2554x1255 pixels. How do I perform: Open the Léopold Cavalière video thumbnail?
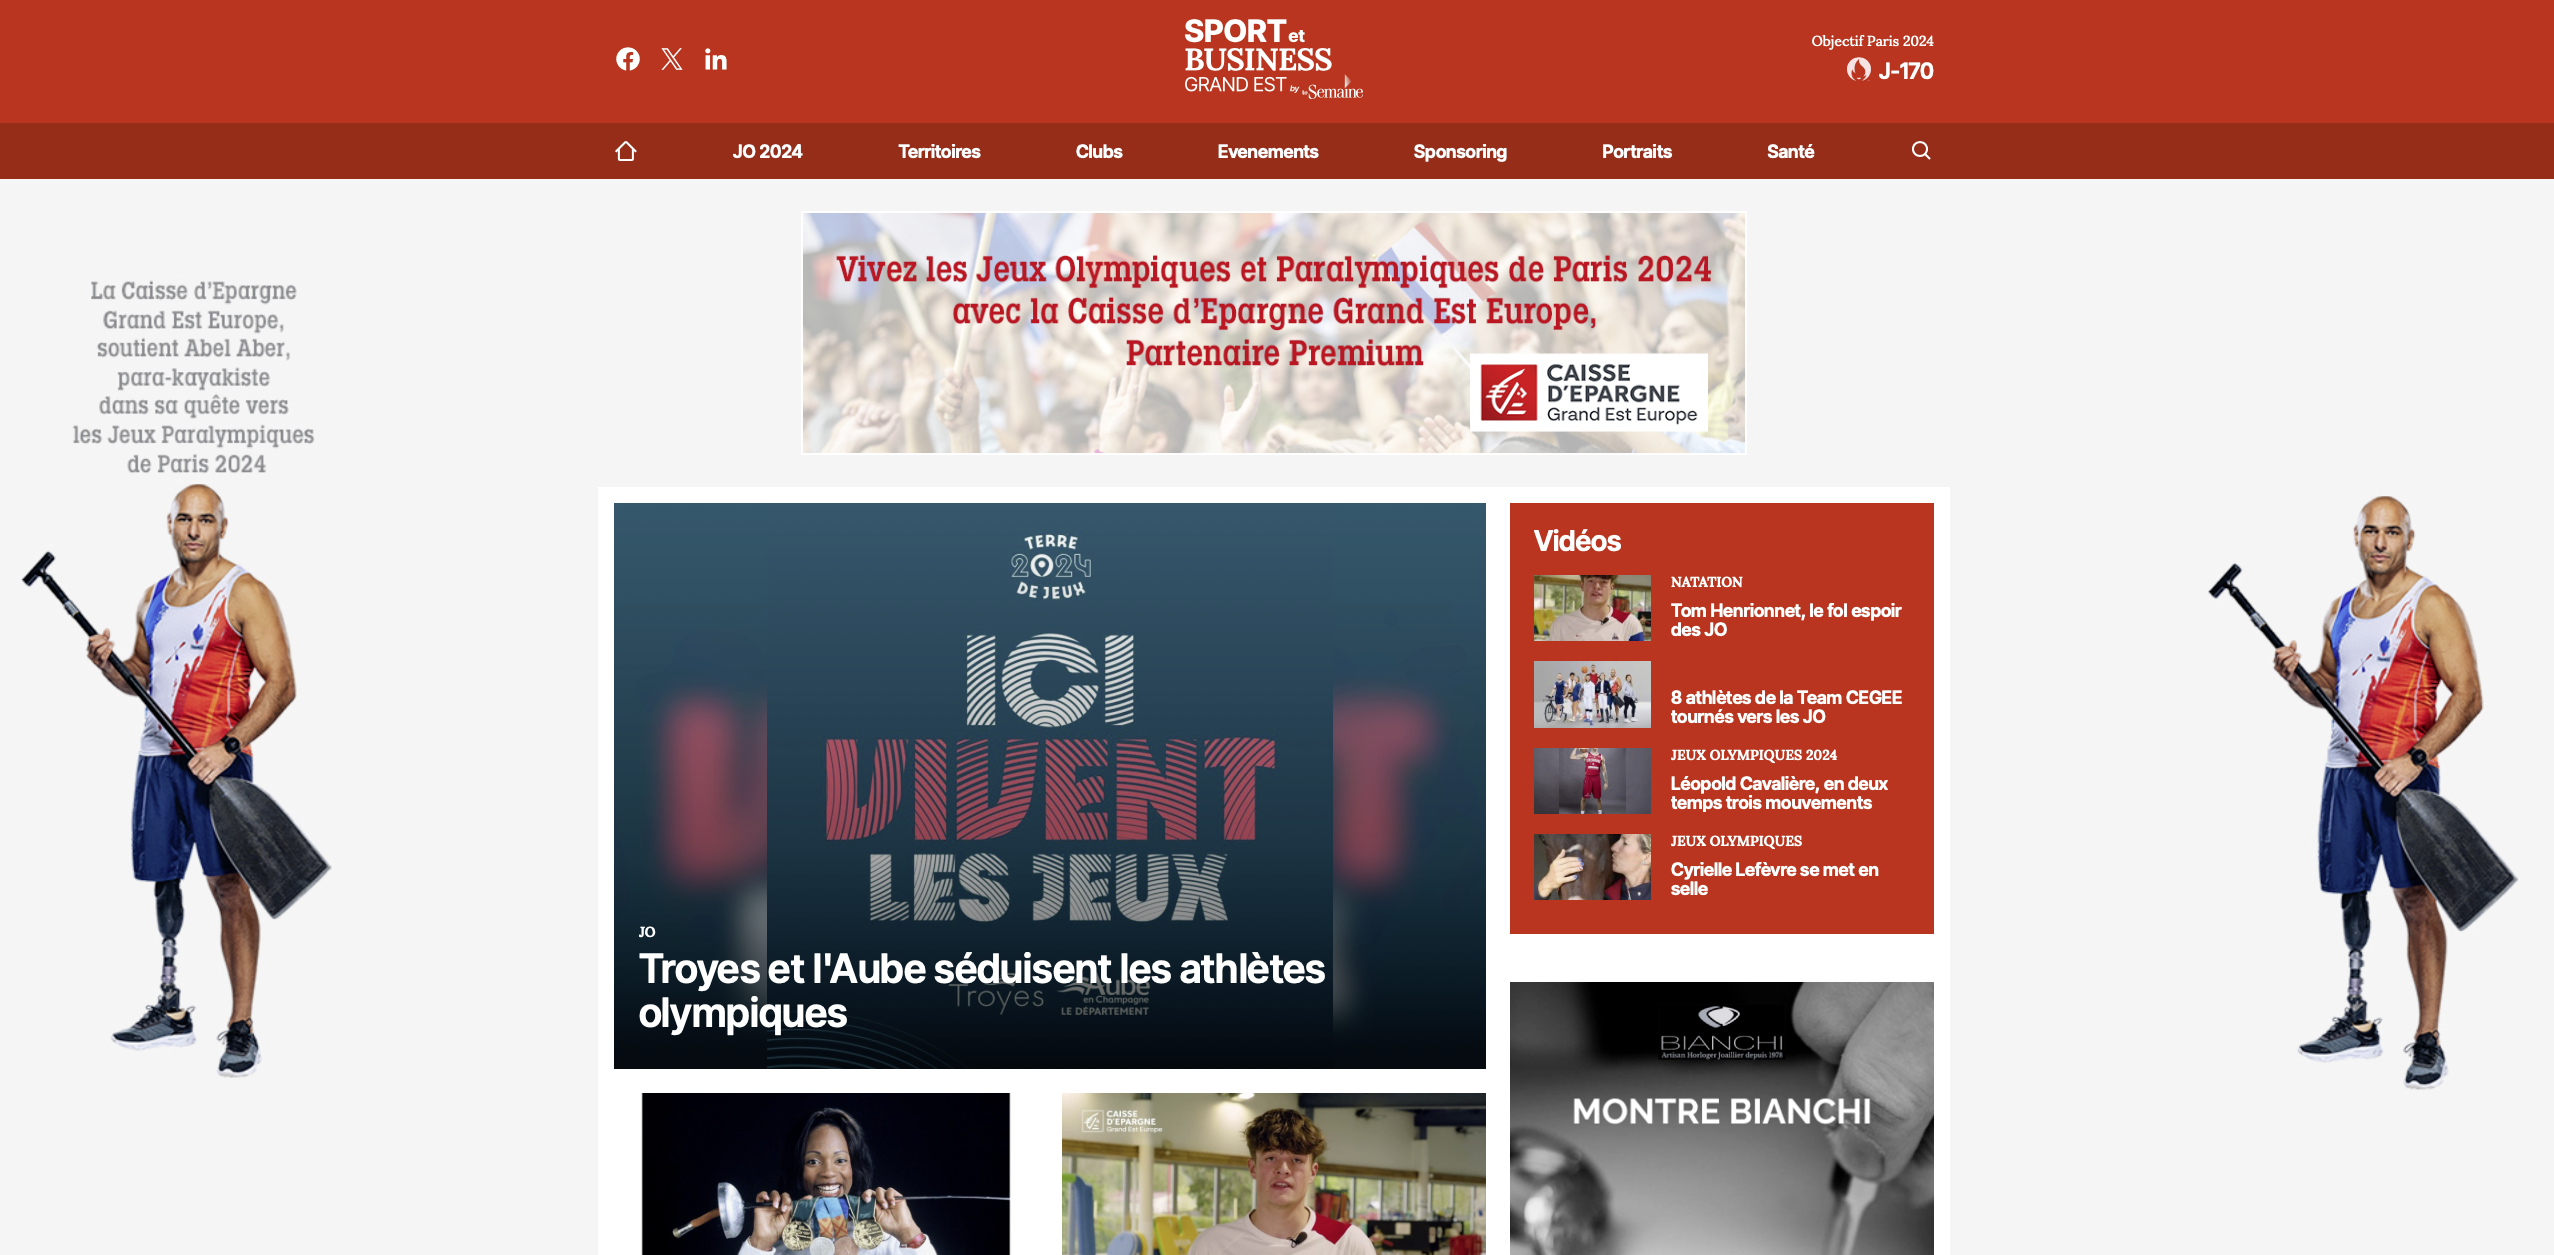[x=1592, y=781]
